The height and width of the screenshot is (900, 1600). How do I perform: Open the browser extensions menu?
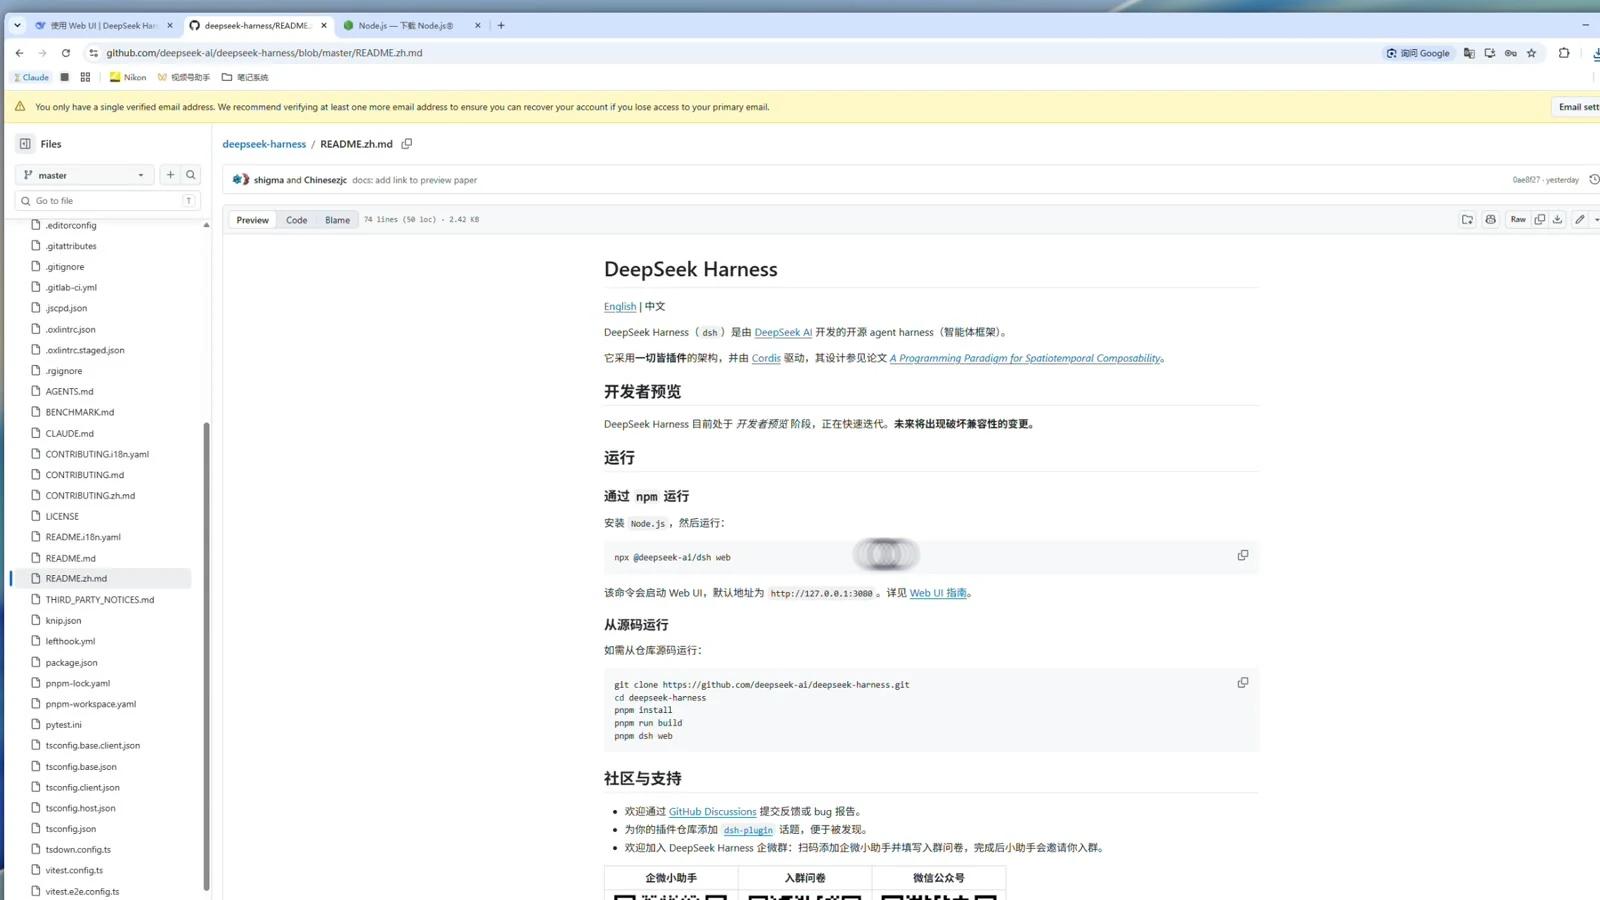click(1564, 53)
